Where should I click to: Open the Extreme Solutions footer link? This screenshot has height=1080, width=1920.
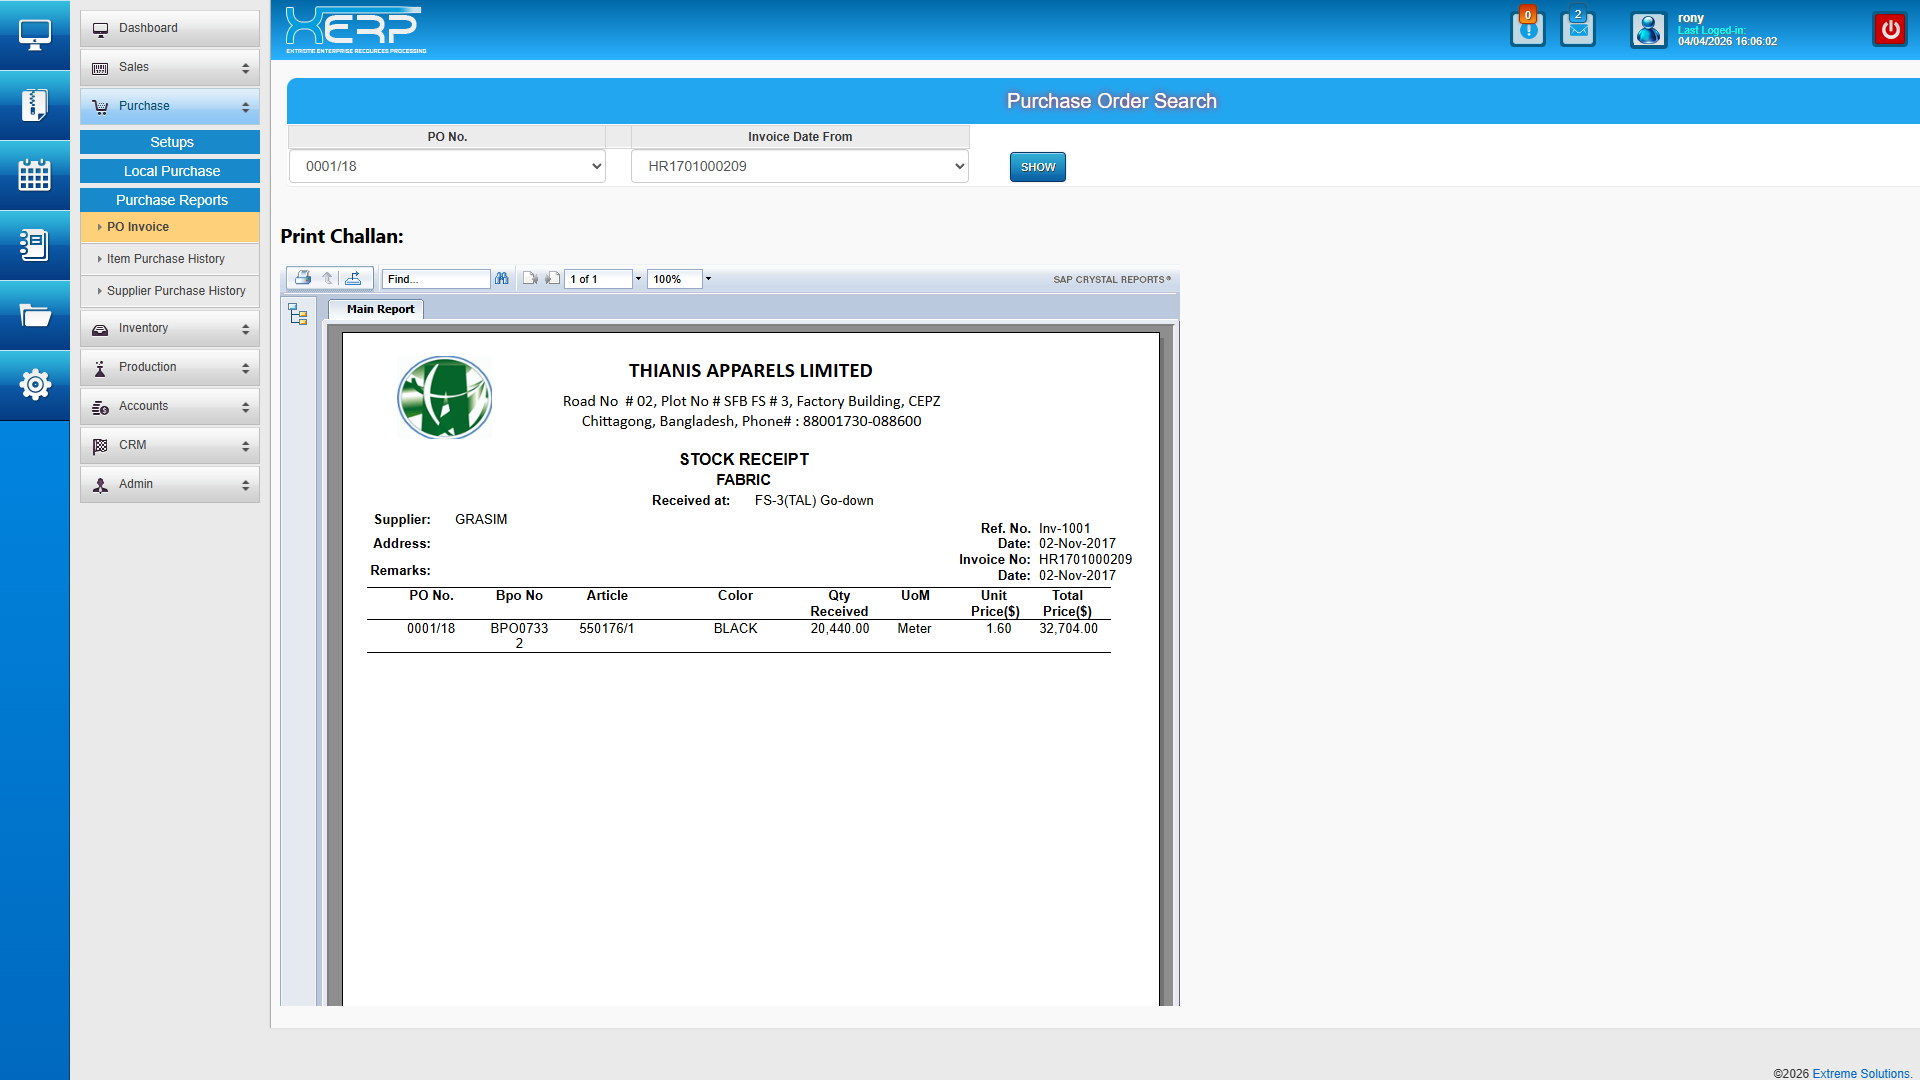[x=1860, y=1073]
